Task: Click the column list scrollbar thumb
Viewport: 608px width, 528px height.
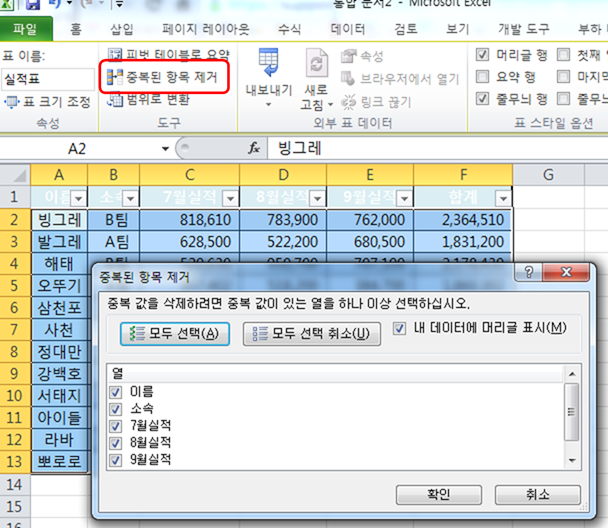Action: click(572, 412)
